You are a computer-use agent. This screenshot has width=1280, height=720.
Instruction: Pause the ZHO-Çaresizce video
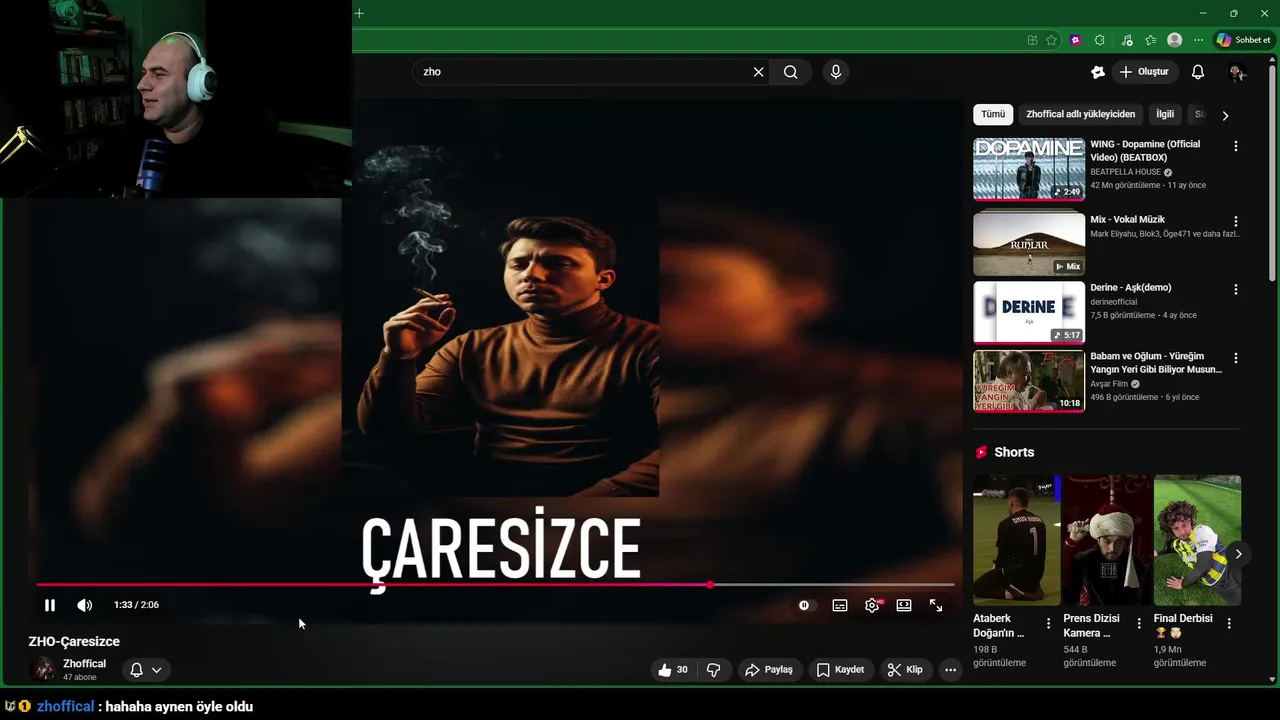[50, 605]
